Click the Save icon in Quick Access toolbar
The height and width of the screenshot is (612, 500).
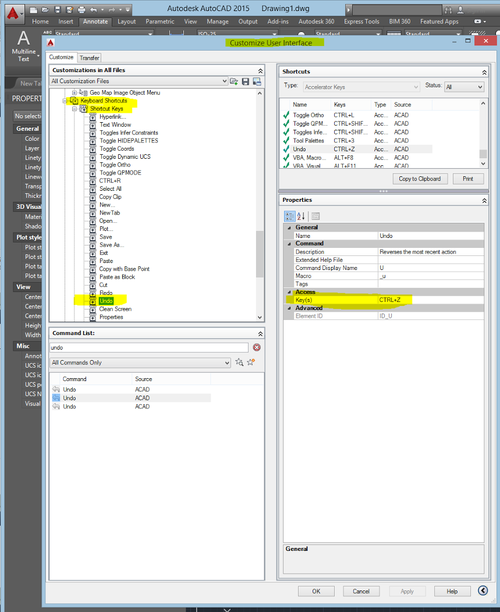click(x=57, y=10)
